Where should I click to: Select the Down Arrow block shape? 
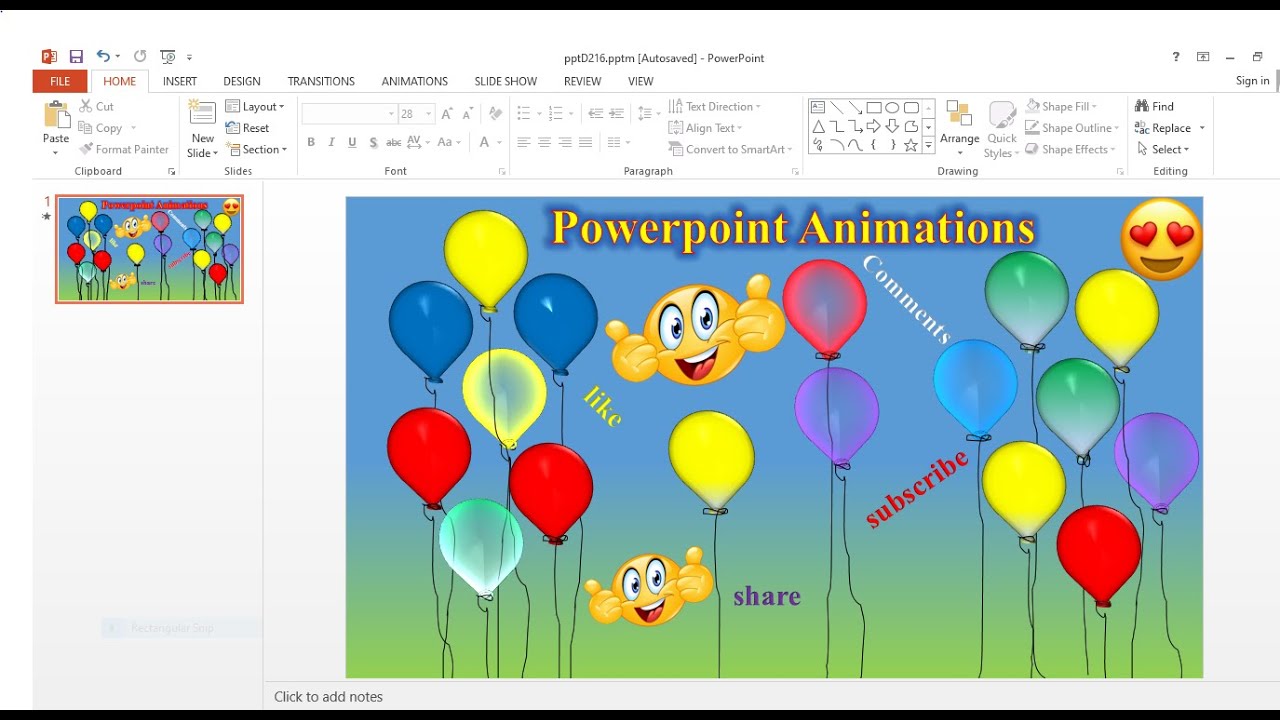click(892, 126)
